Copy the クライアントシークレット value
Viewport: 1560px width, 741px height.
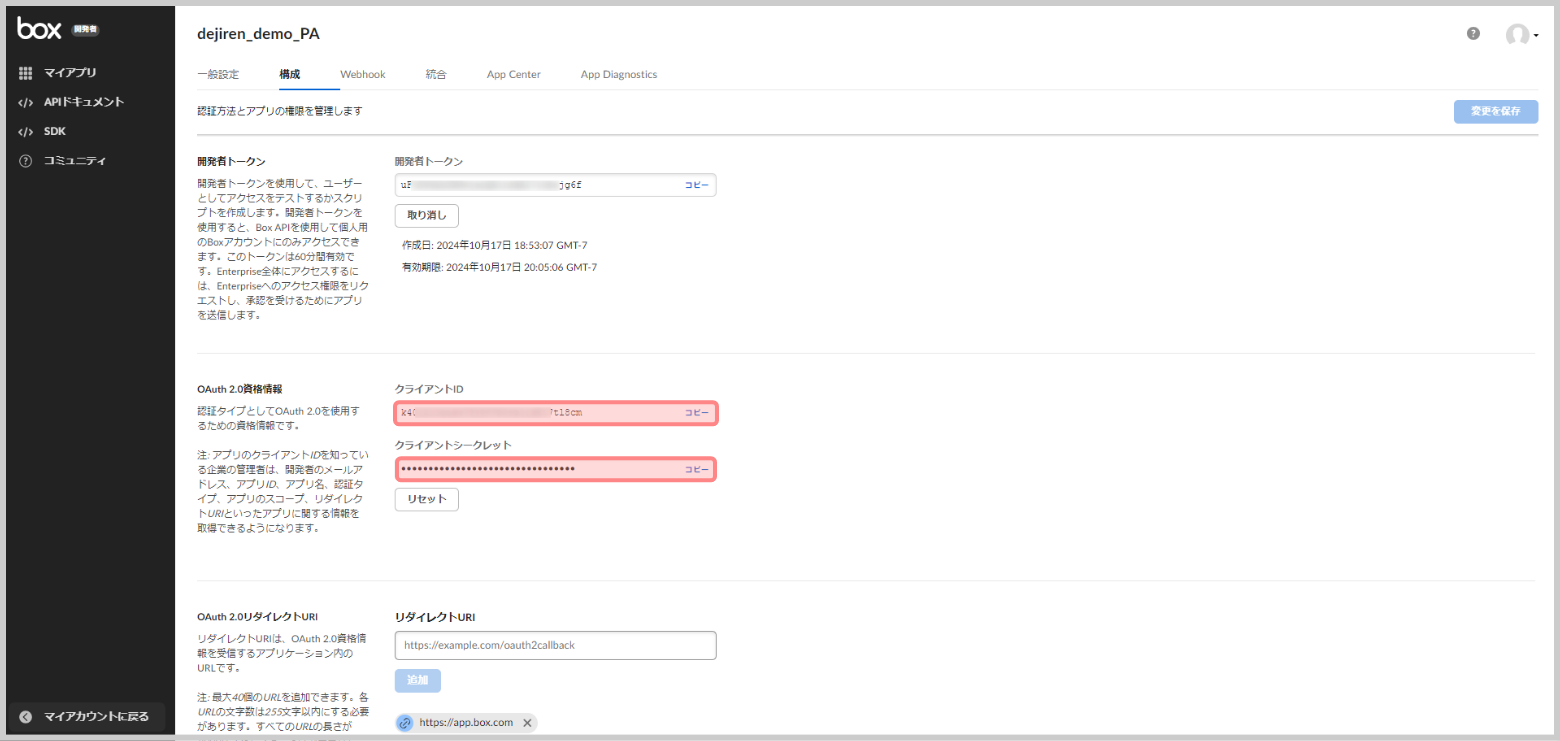point(696,469)
